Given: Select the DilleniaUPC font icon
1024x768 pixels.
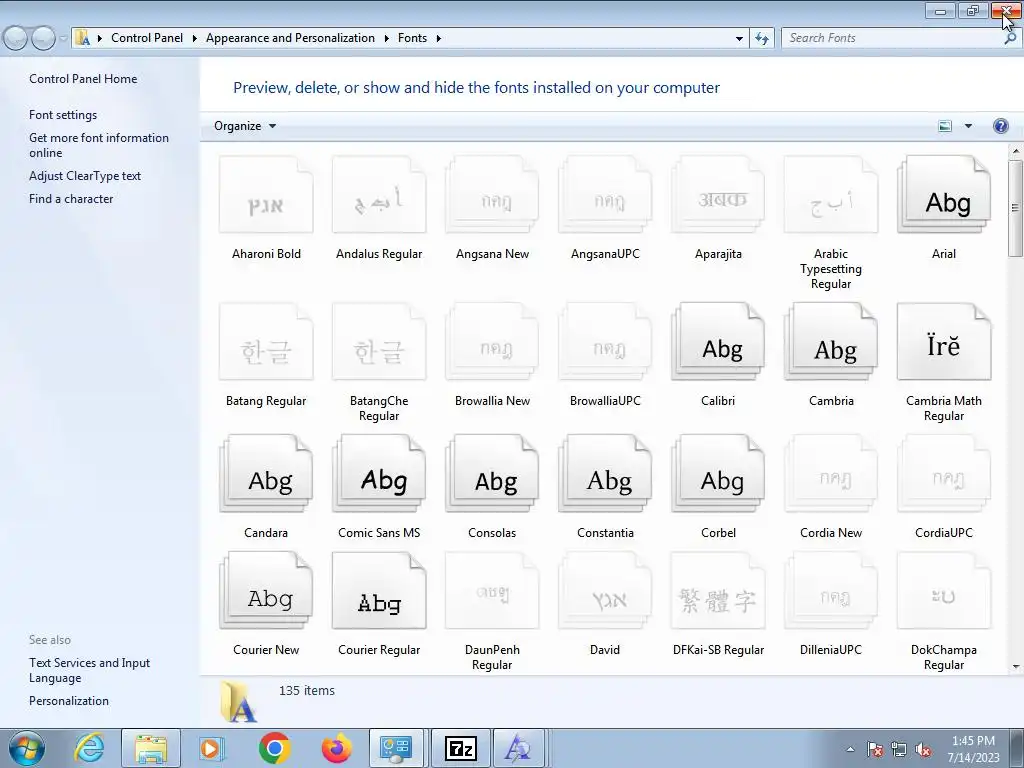Looking at the screenshot, I should (831, 590).
